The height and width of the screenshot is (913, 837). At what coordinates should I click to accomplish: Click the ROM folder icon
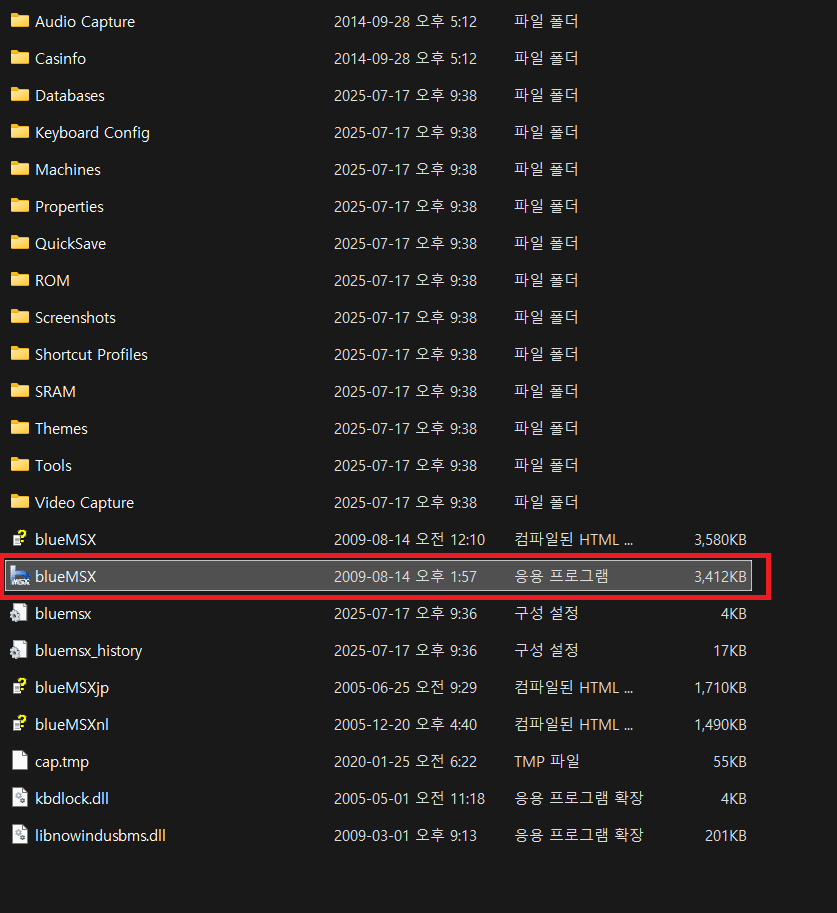pyautogui.click(x=20, y=279)
